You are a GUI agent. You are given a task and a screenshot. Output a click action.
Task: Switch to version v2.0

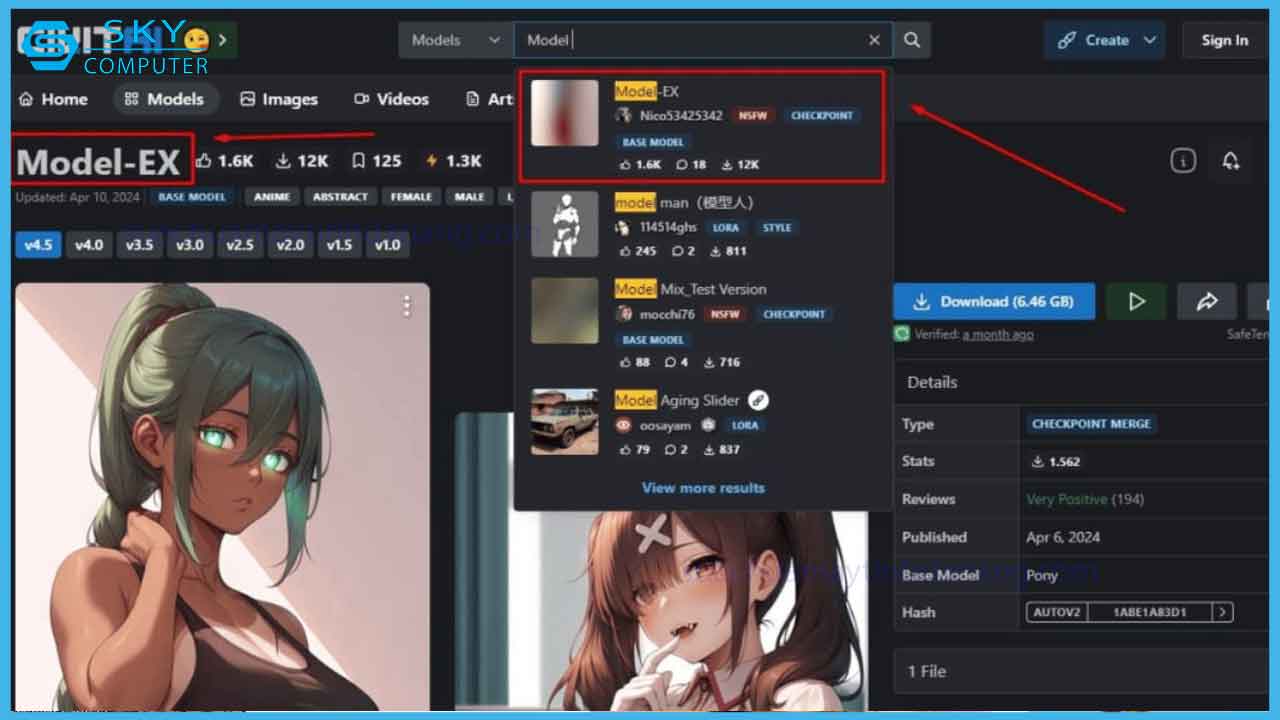click(x=290, y=244)
